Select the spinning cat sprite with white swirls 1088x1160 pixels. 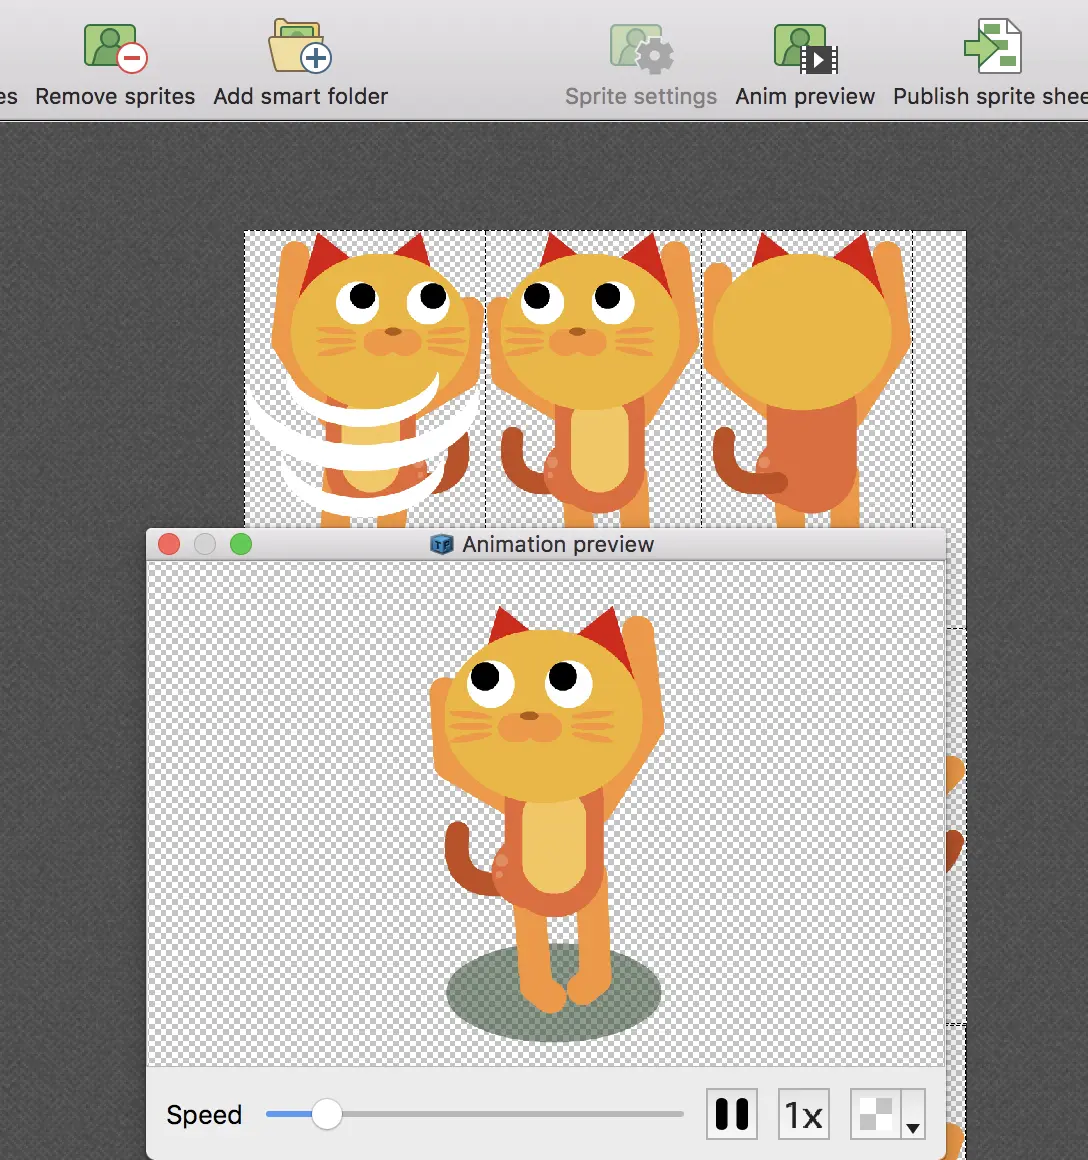(365, 380)
